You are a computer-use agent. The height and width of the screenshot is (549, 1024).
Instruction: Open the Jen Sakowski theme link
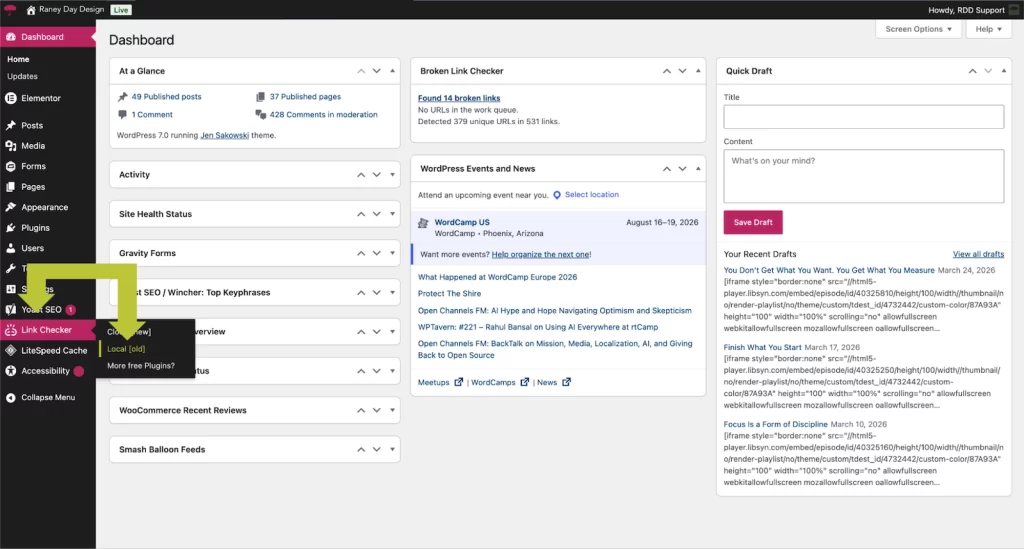click(225, 136)
